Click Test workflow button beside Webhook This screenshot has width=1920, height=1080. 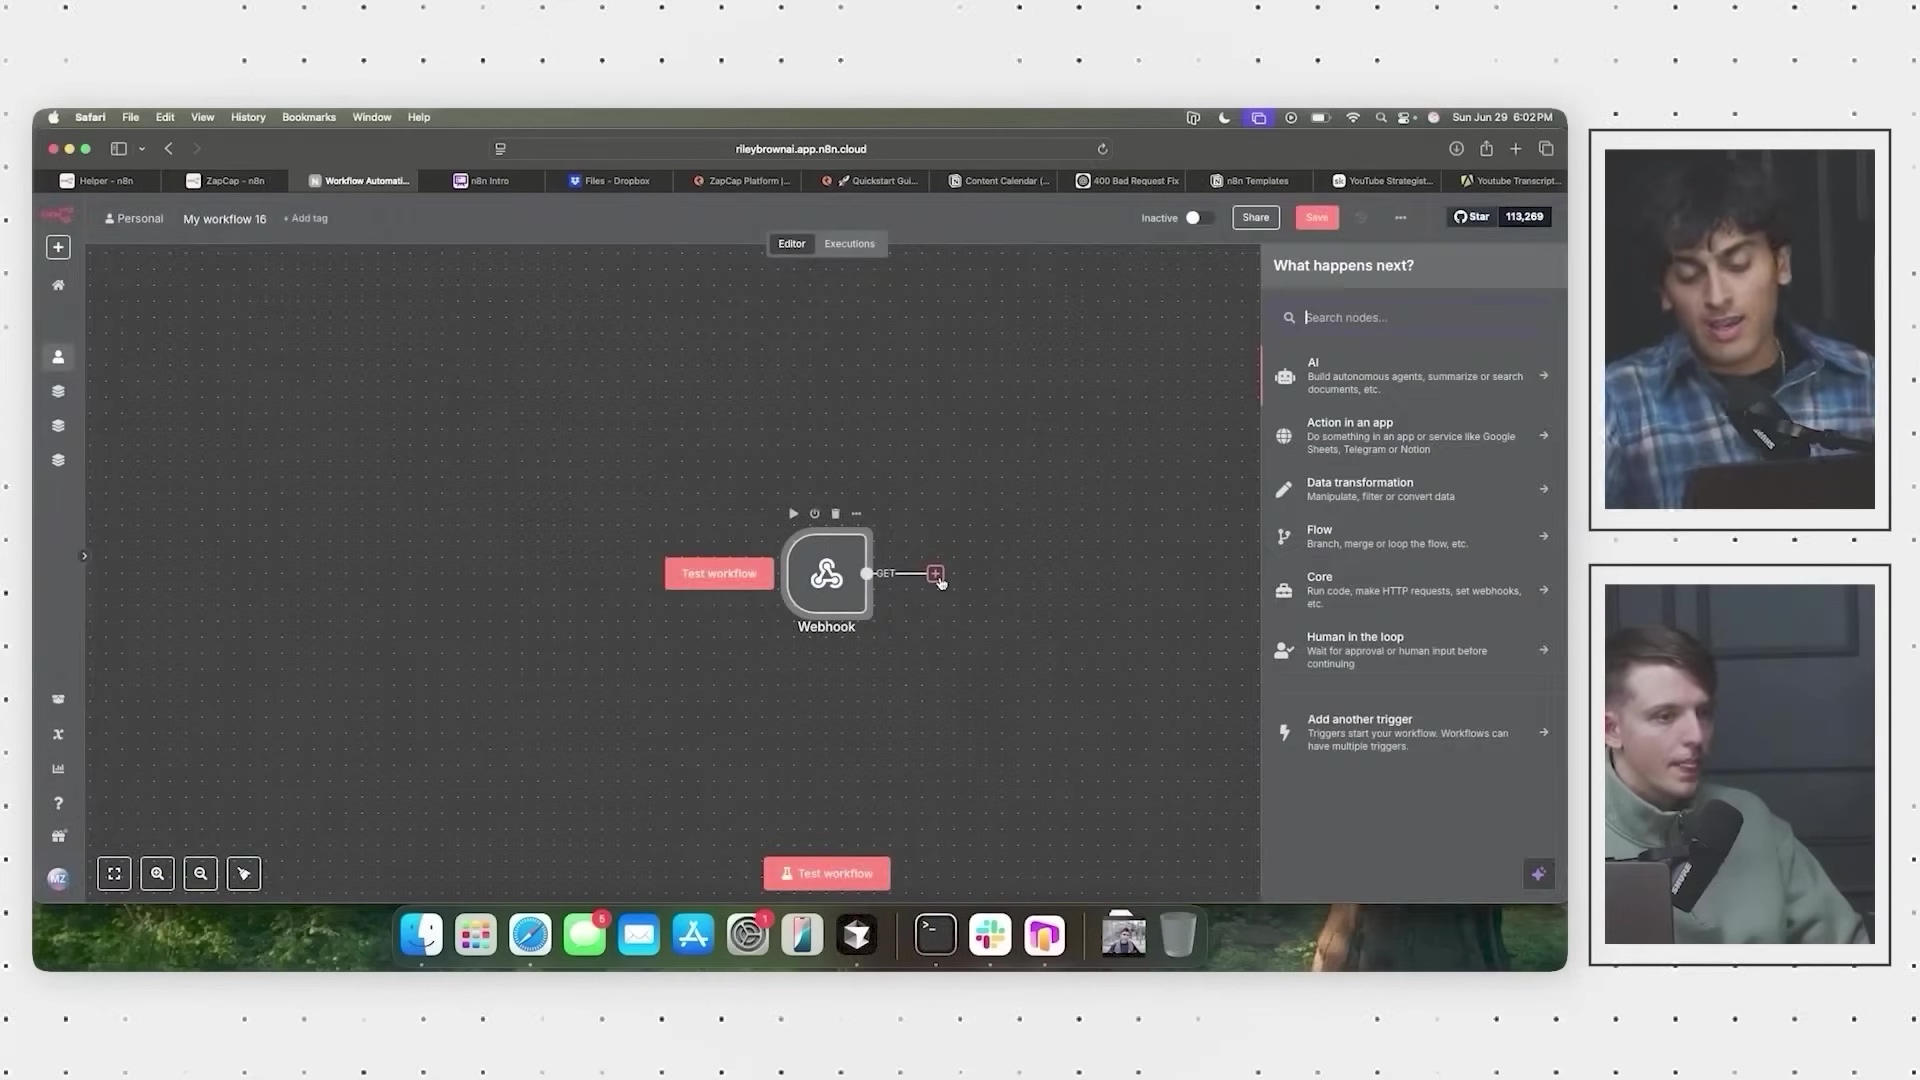pyautogui.click(x=719, y=573)
